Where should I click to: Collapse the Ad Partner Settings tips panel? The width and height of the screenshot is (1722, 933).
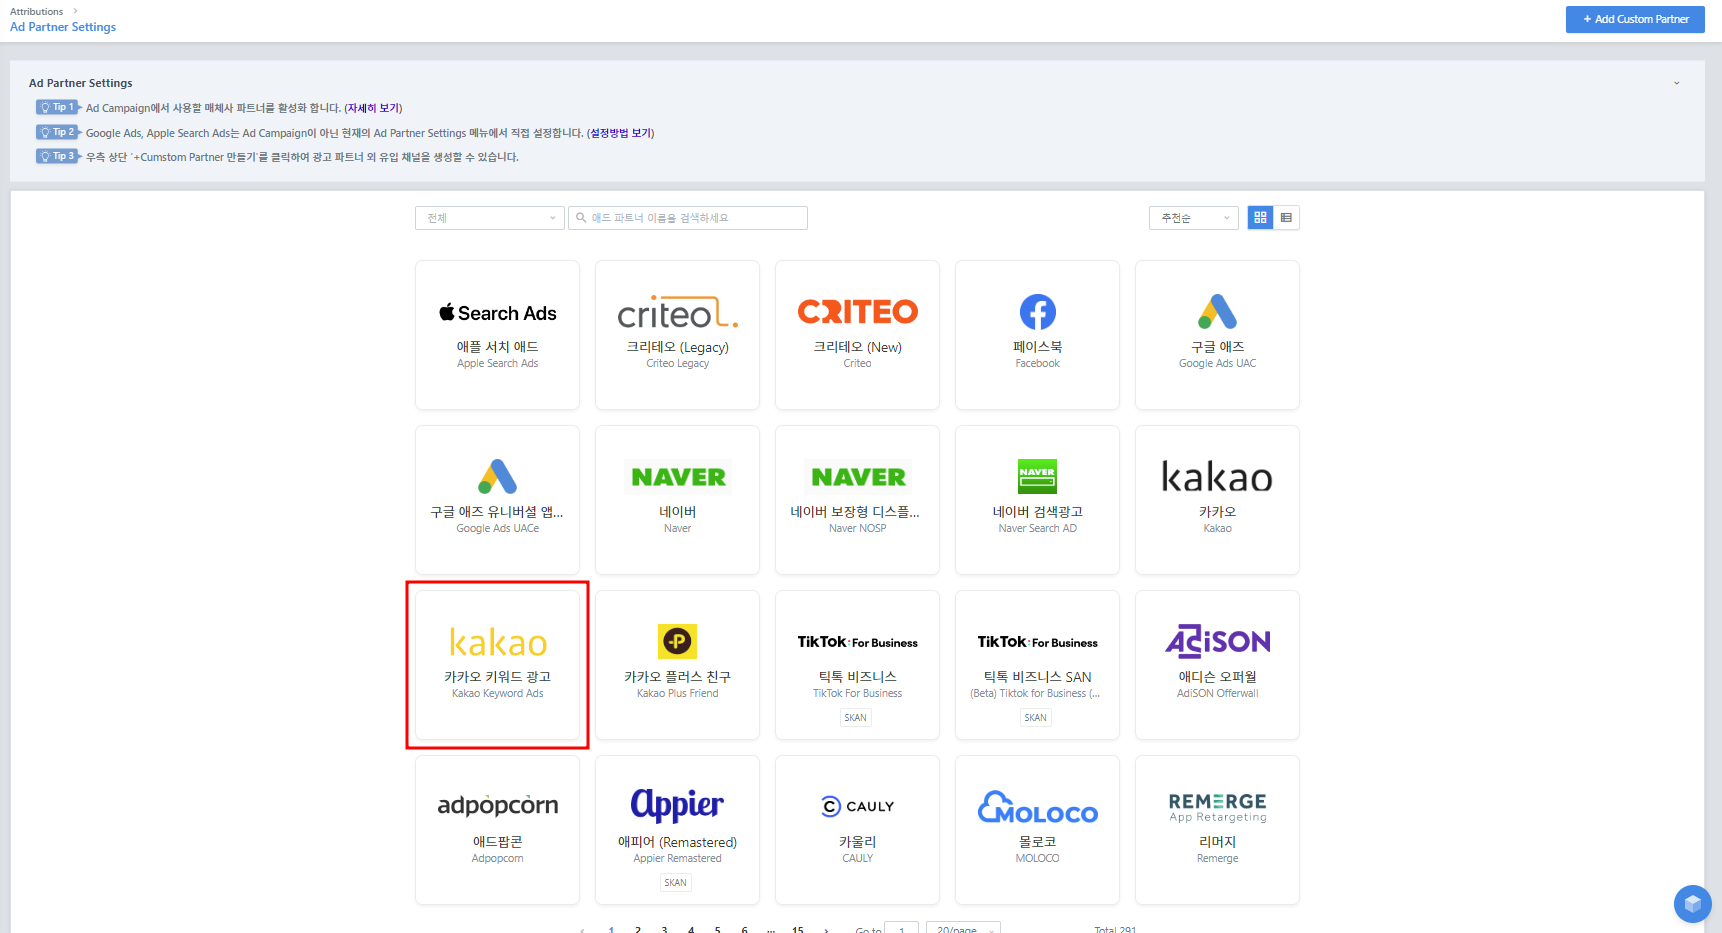1677,83
